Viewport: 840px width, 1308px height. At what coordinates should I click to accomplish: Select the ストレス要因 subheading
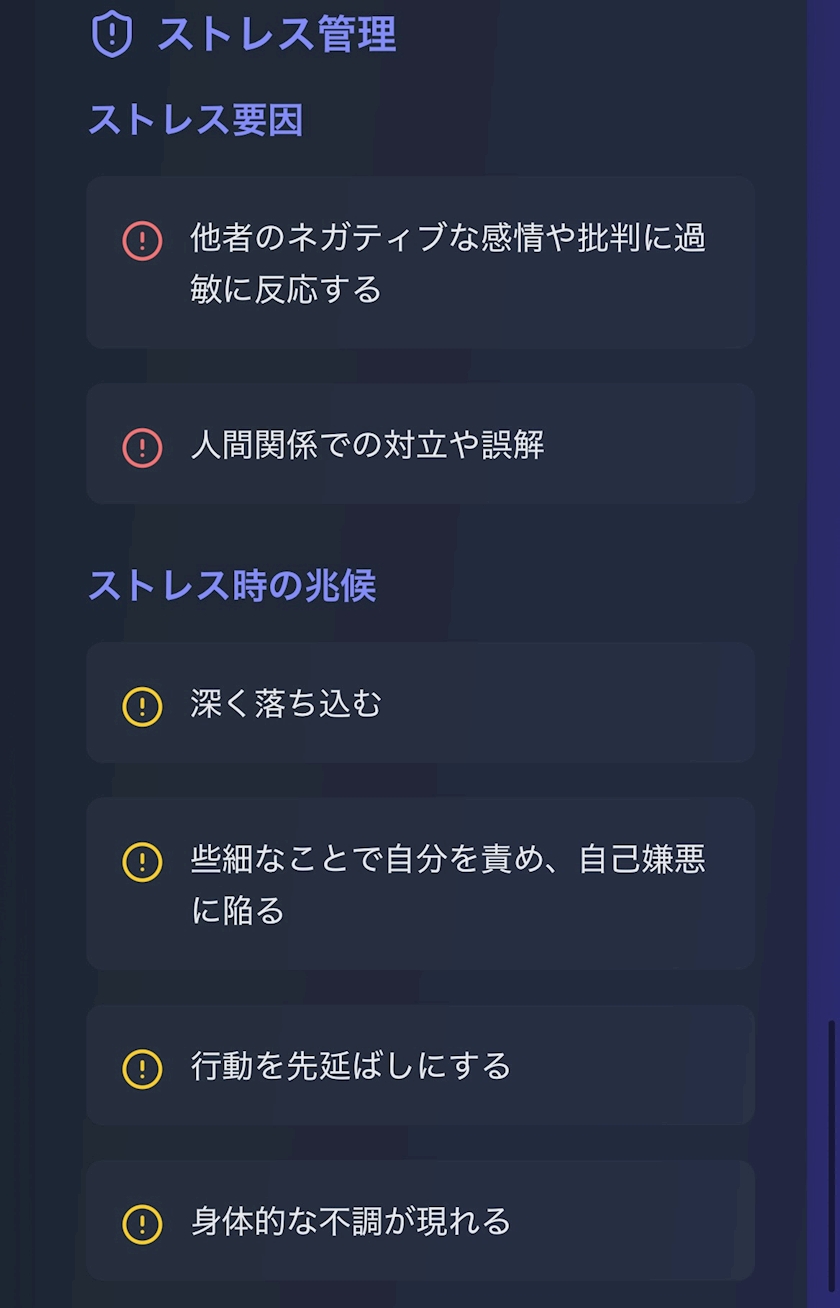(196, 120)
